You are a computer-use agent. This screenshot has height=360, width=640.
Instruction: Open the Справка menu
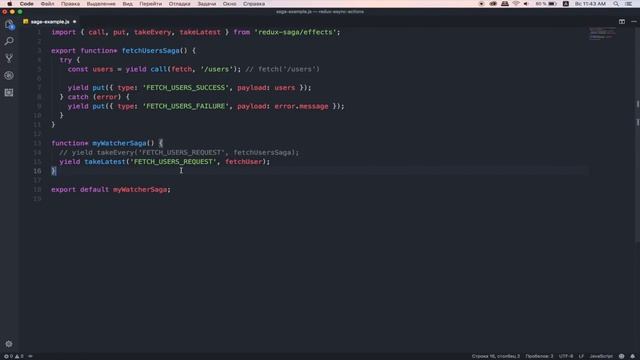[x=254, y=4]
